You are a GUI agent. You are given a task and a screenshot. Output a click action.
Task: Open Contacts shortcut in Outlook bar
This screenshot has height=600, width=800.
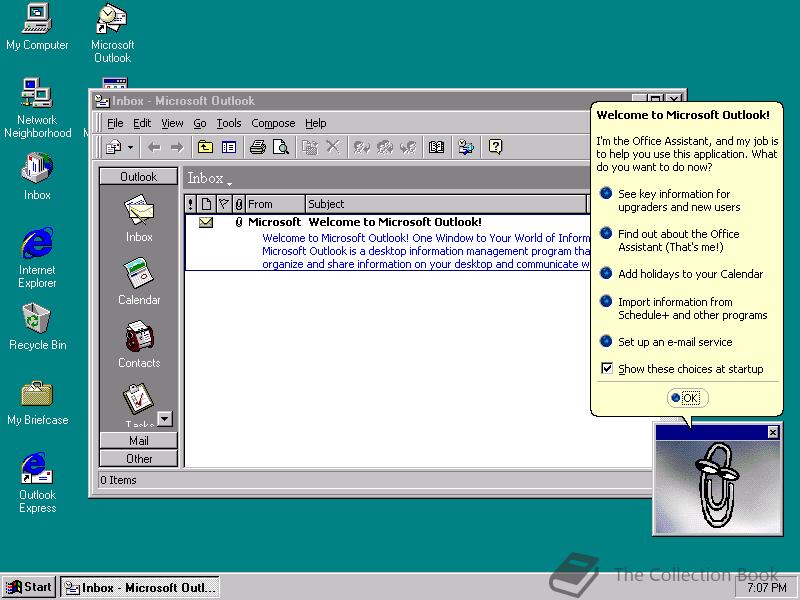[139, 344]
